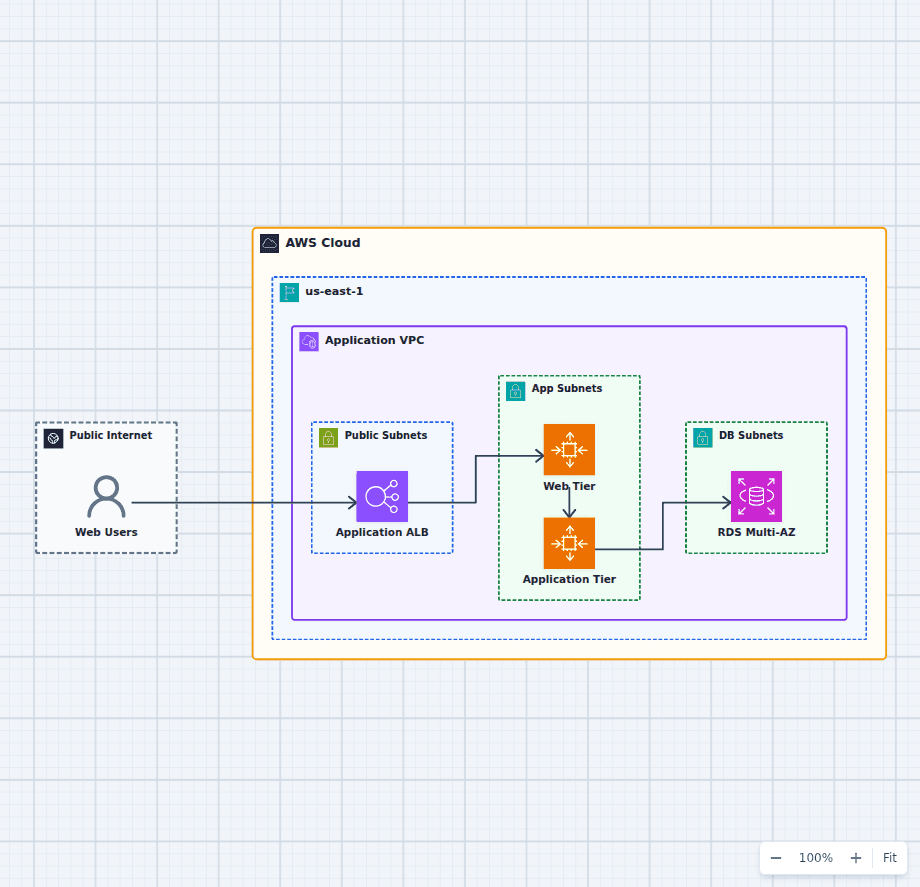Select the connector from ALB to Web Tier

point(476,479)
